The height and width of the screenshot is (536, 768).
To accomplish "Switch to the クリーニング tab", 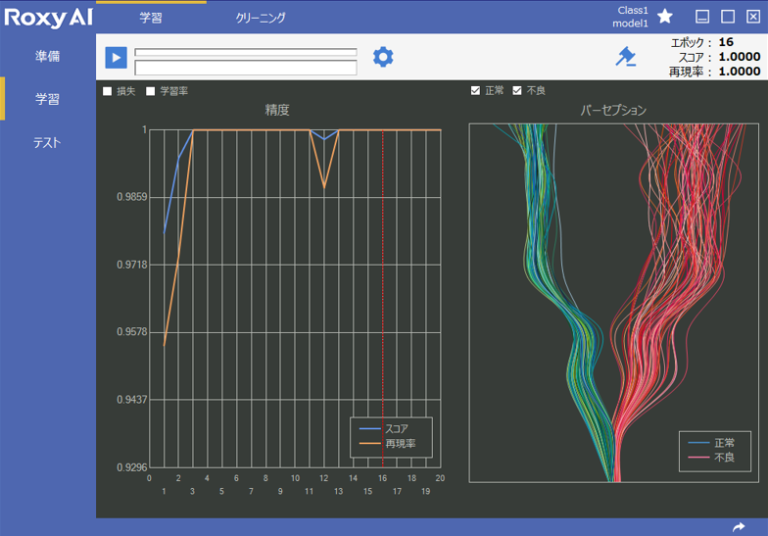I will pos(260,18).
